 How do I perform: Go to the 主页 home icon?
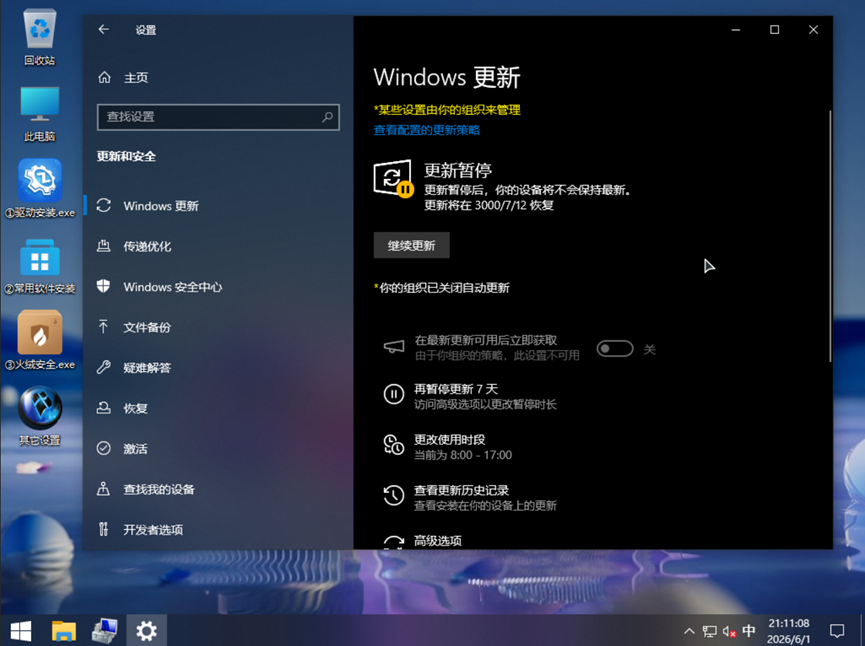point(104,78)
